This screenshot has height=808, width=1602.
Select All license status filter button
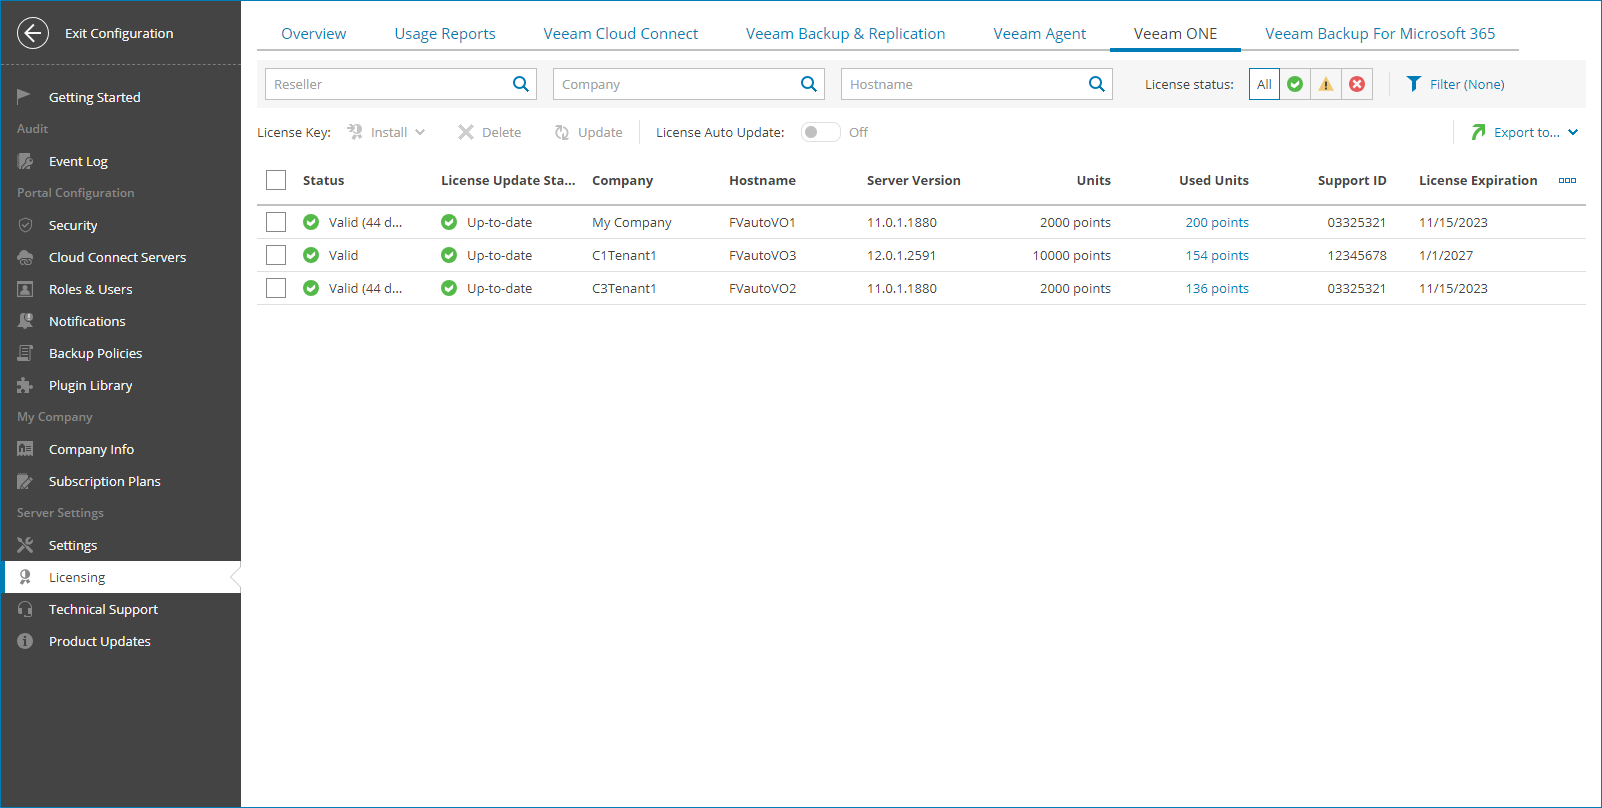tap(1264, 84)
